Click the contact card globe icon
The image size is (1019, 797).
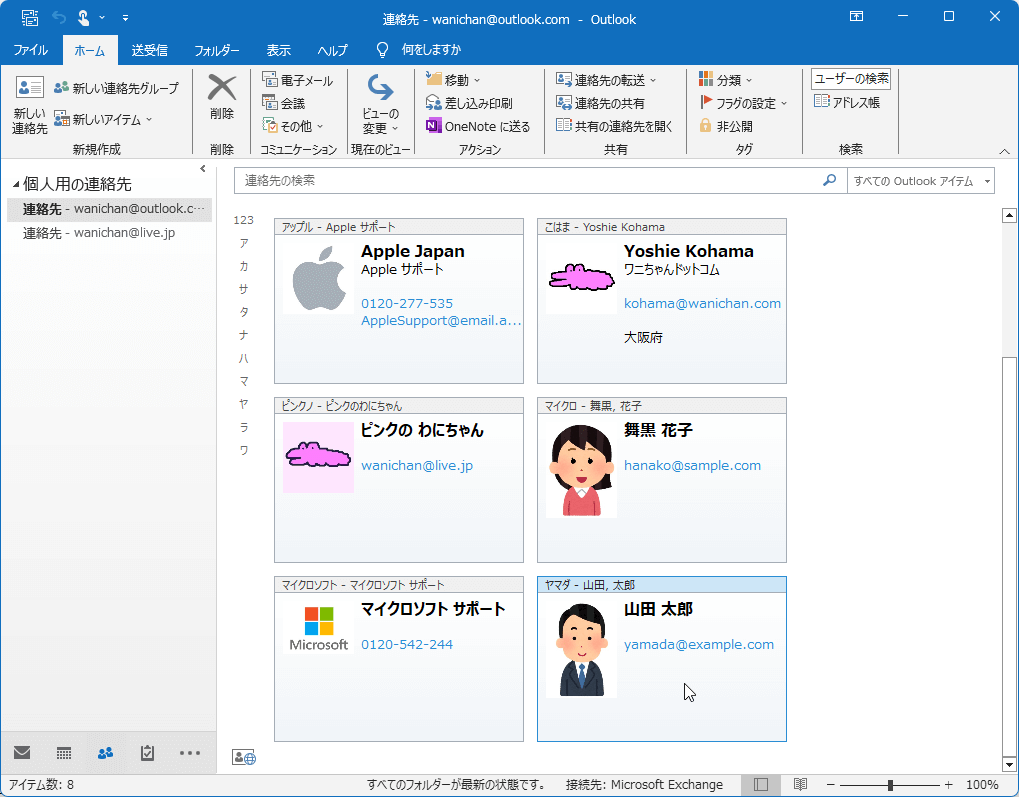pyautogui.click(x=244, y=757)
